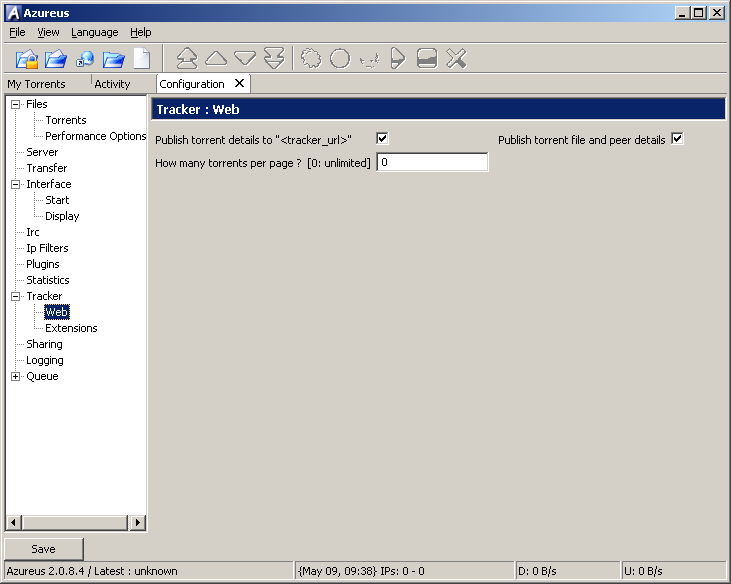Collapse the Interface tree node
The width and height of the screenshot is (731, 584).
coord(15,184)
